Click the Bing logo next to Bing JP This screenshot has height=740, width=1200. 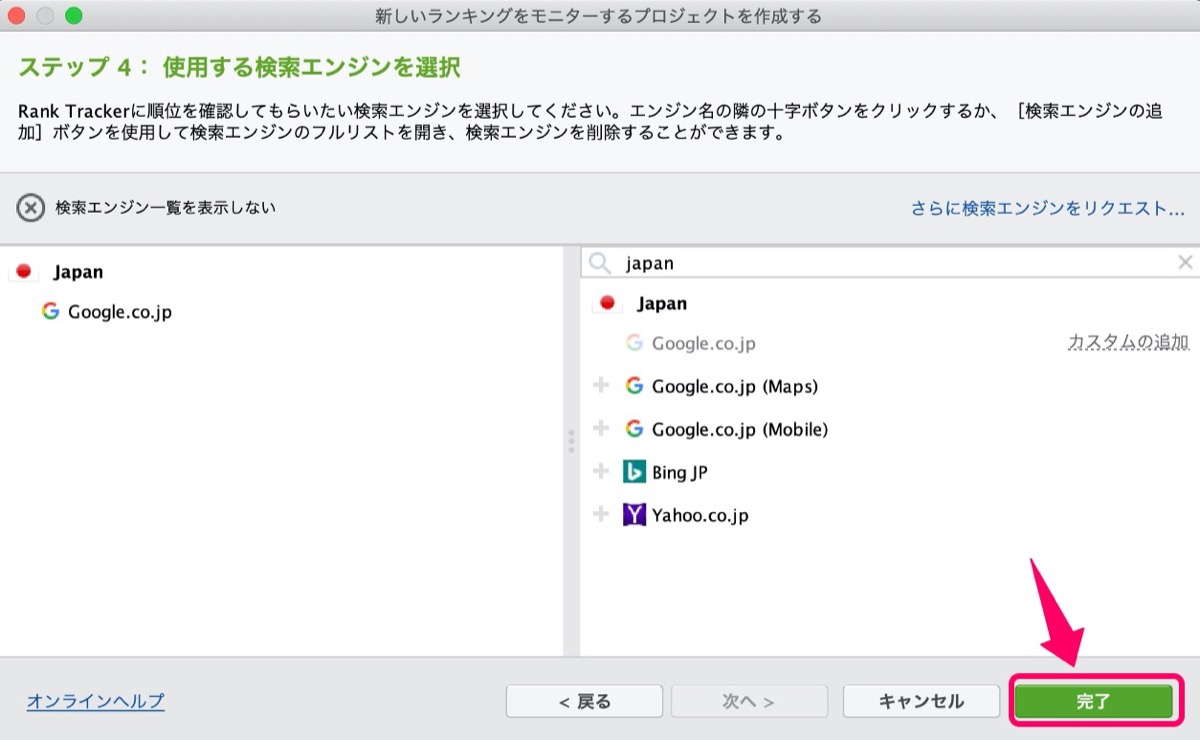click(x=634, y=471)
